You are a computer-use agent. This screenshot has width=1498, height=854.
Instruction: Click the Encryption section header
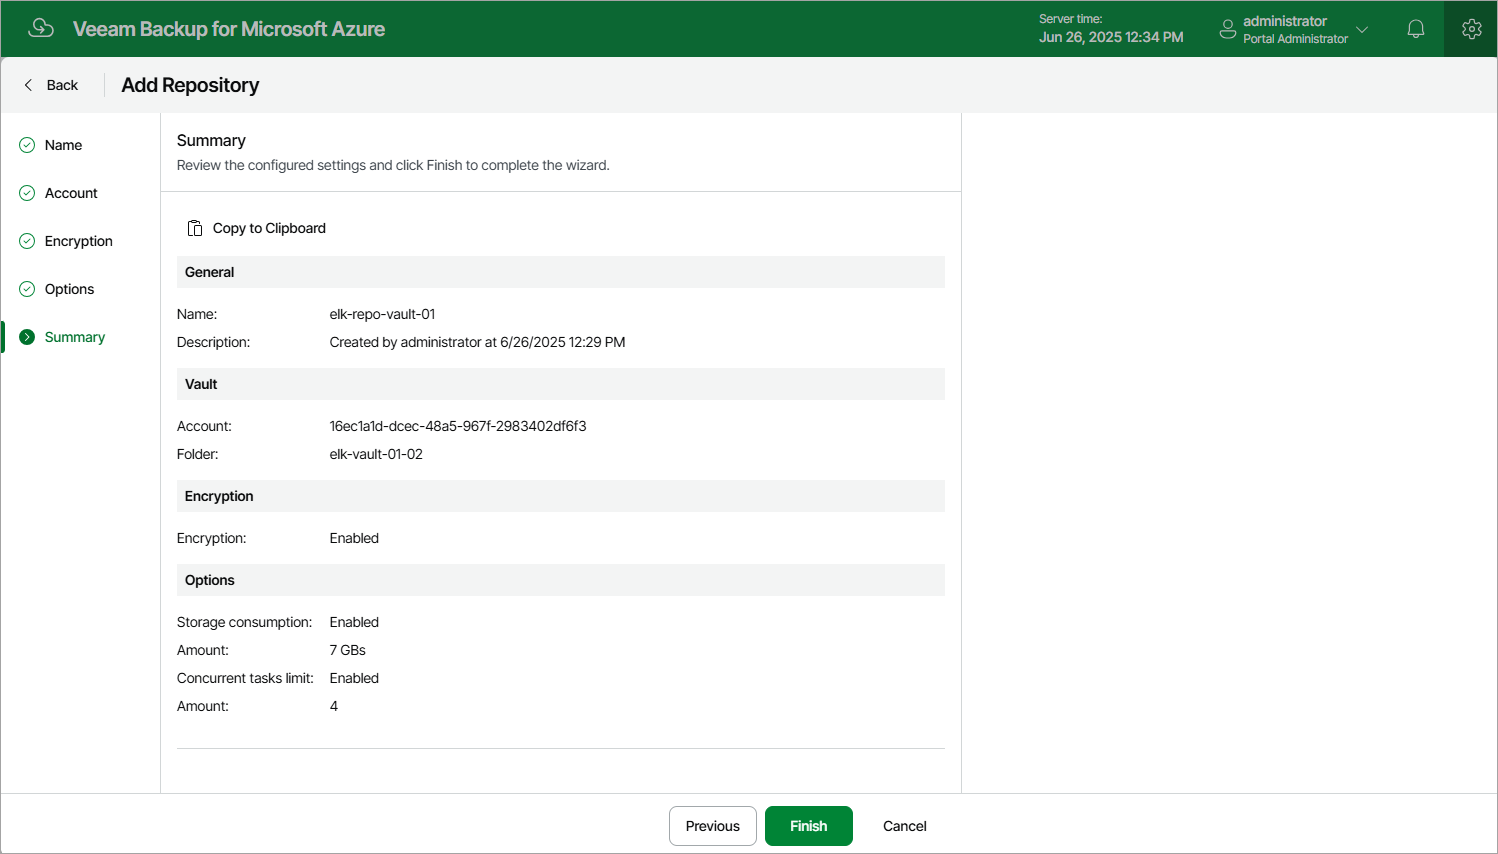coord(561,496)
